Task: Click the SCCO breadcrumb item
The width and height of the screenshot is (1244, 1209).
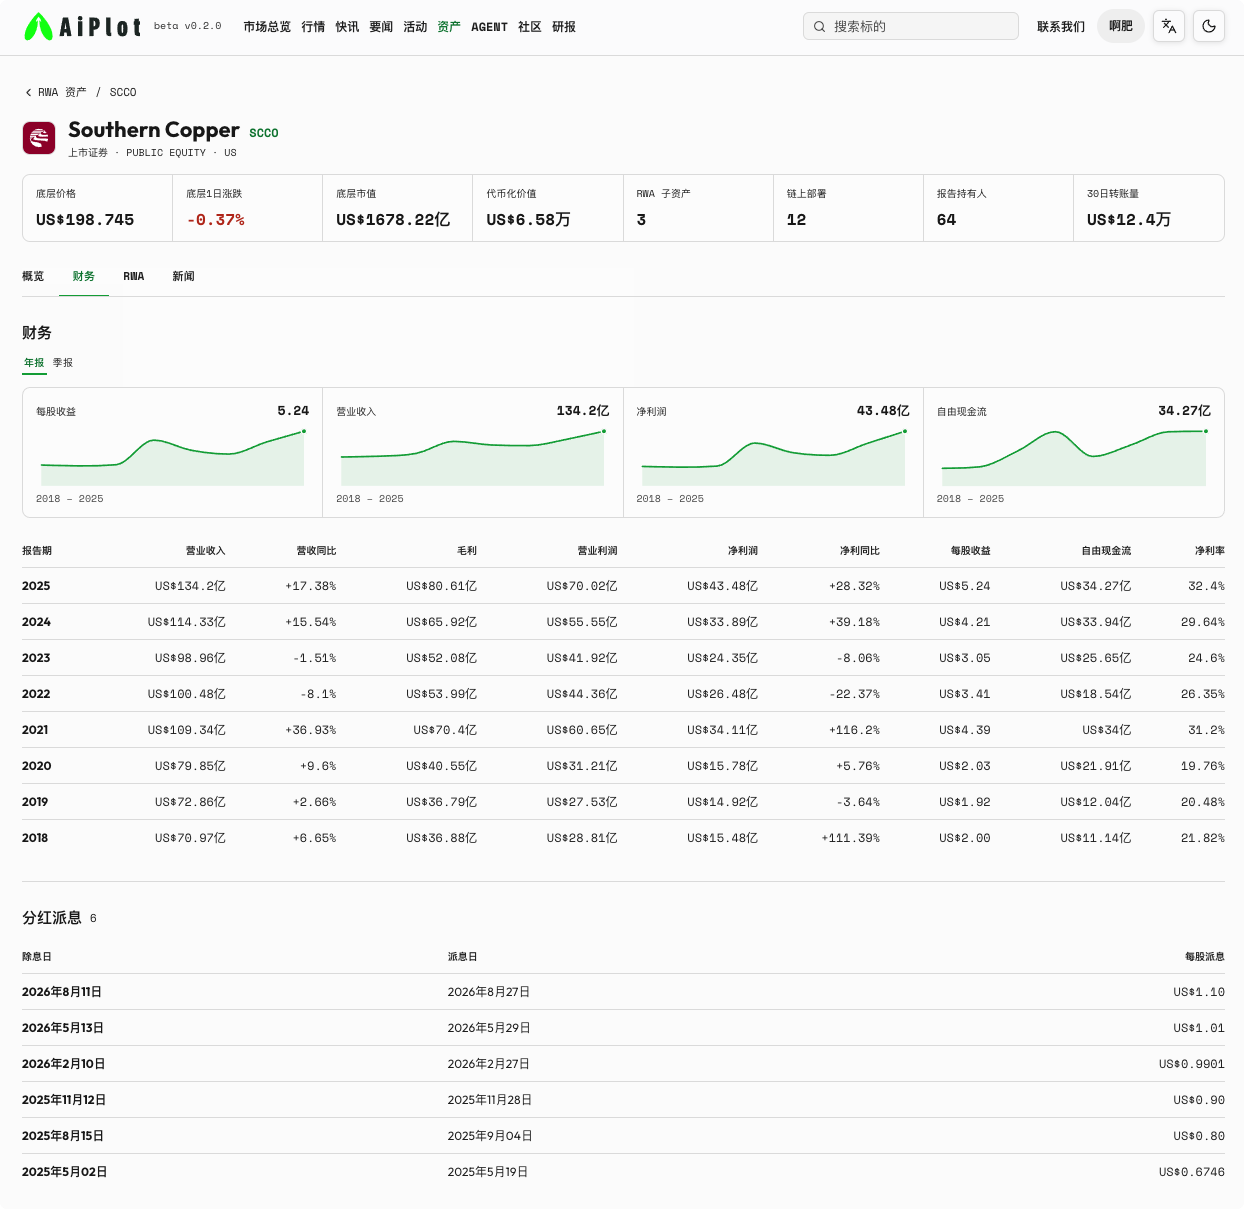Action: point(123,92)
